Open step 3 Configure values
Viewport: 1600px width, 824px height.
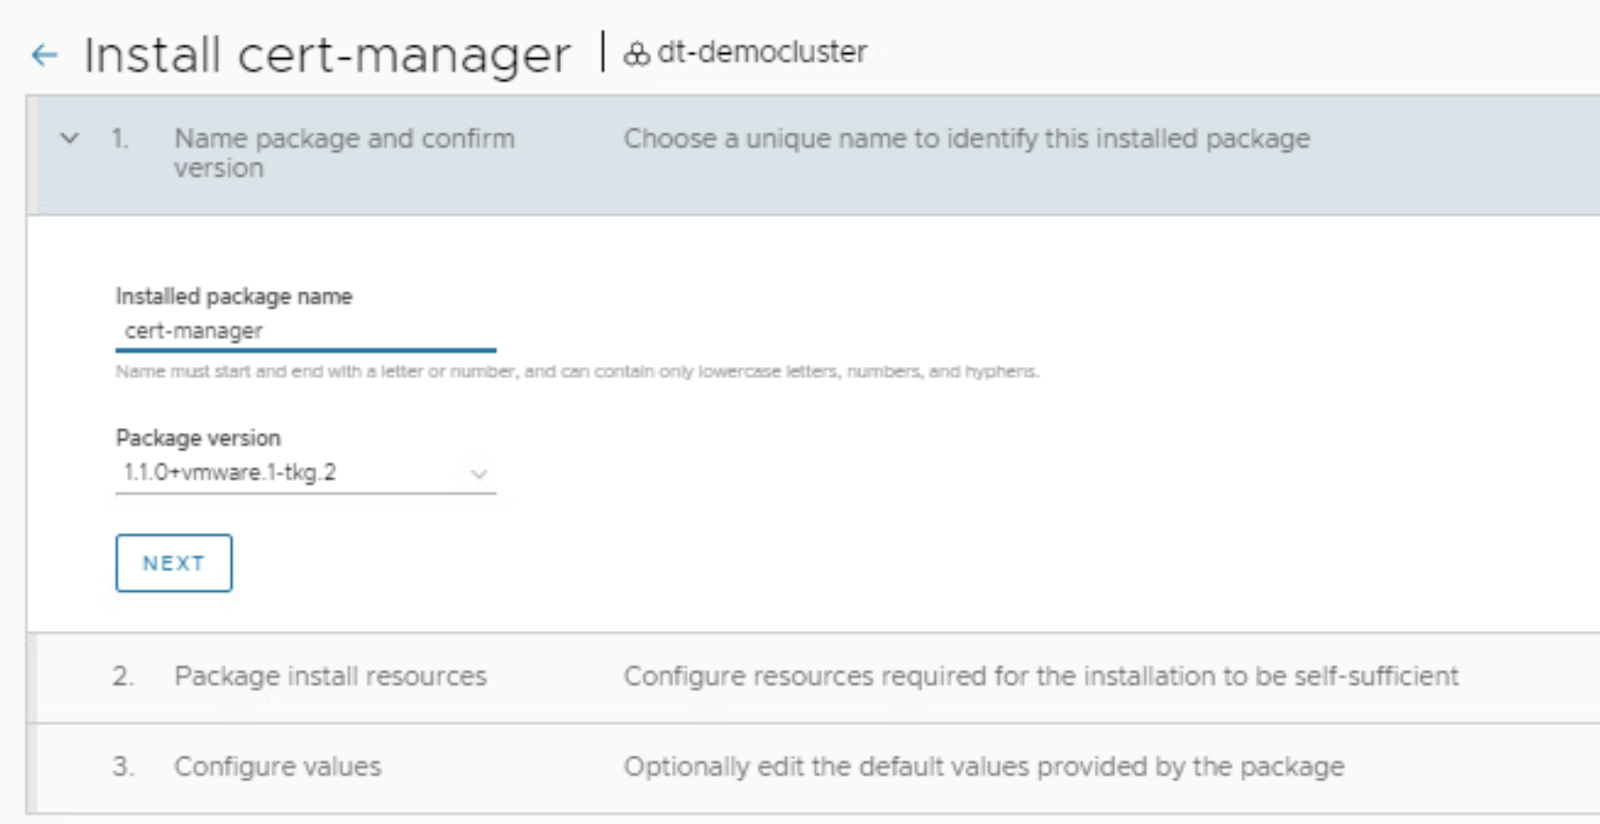click(277, 767)
